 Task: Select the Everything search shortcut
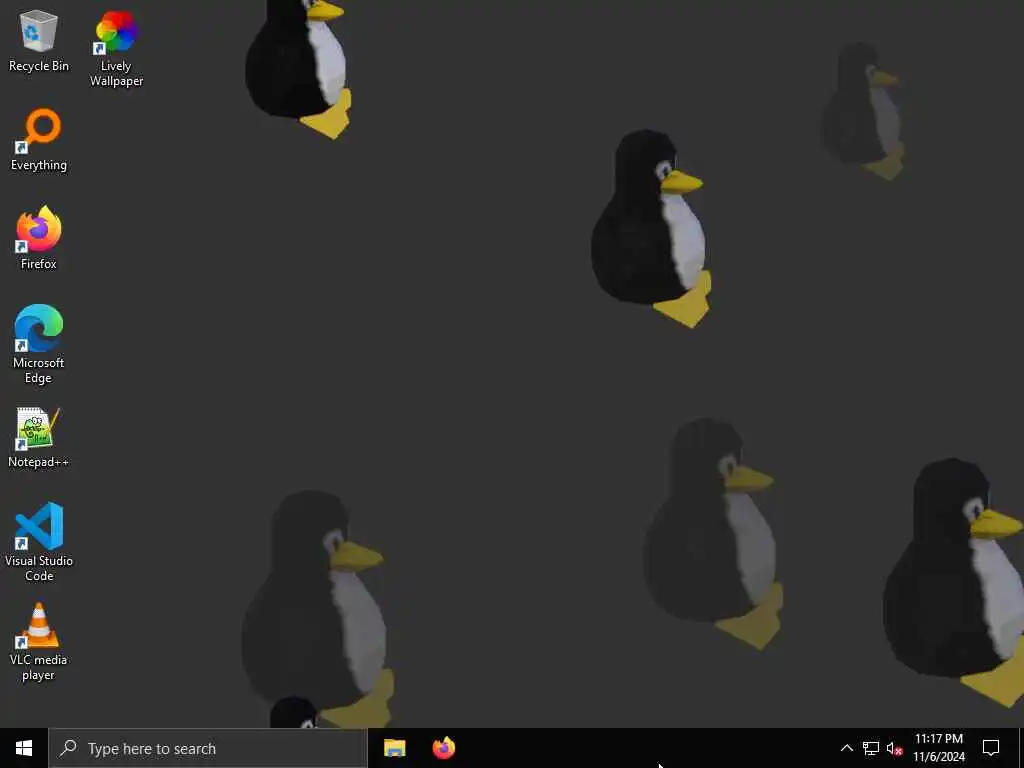[x=39, y=140]
